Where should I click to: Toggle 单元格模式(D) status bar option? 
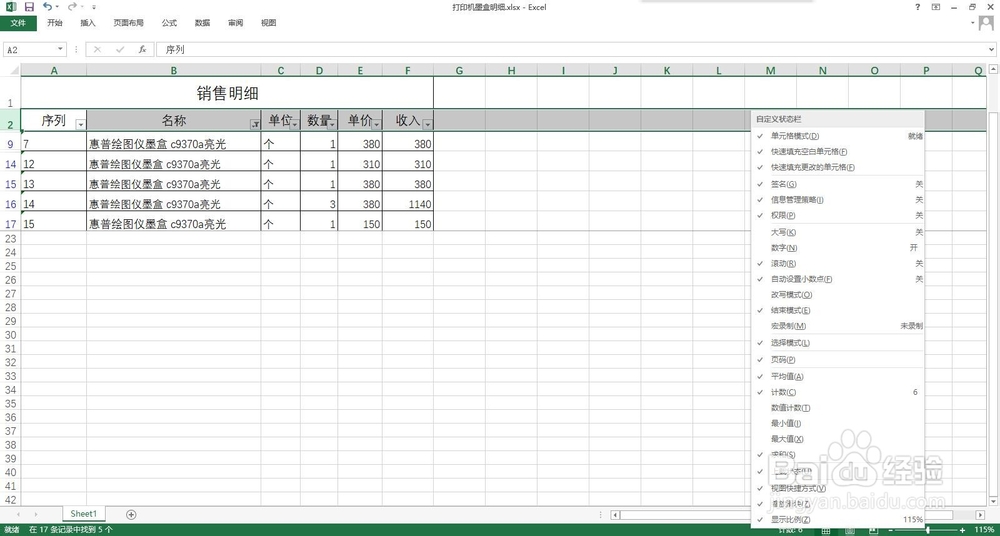[x=838, y=136]
